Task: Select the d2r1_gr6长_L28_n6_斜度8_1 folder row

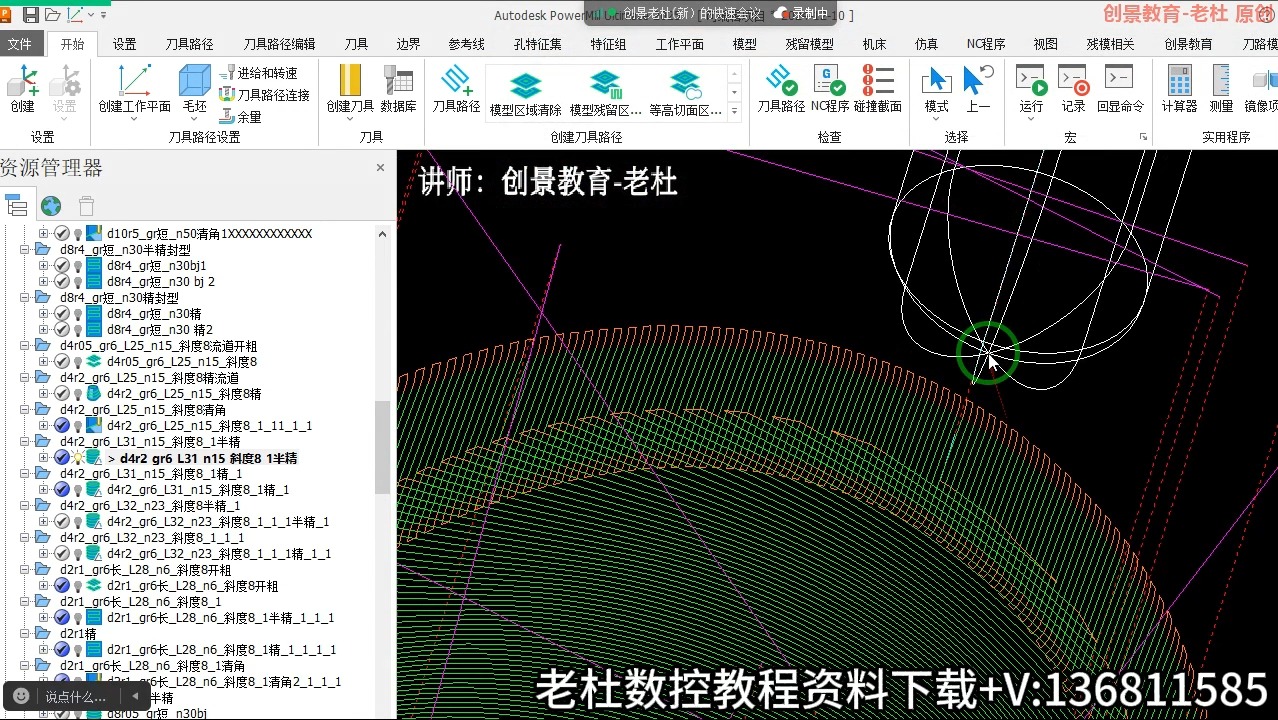Action: 141,602
